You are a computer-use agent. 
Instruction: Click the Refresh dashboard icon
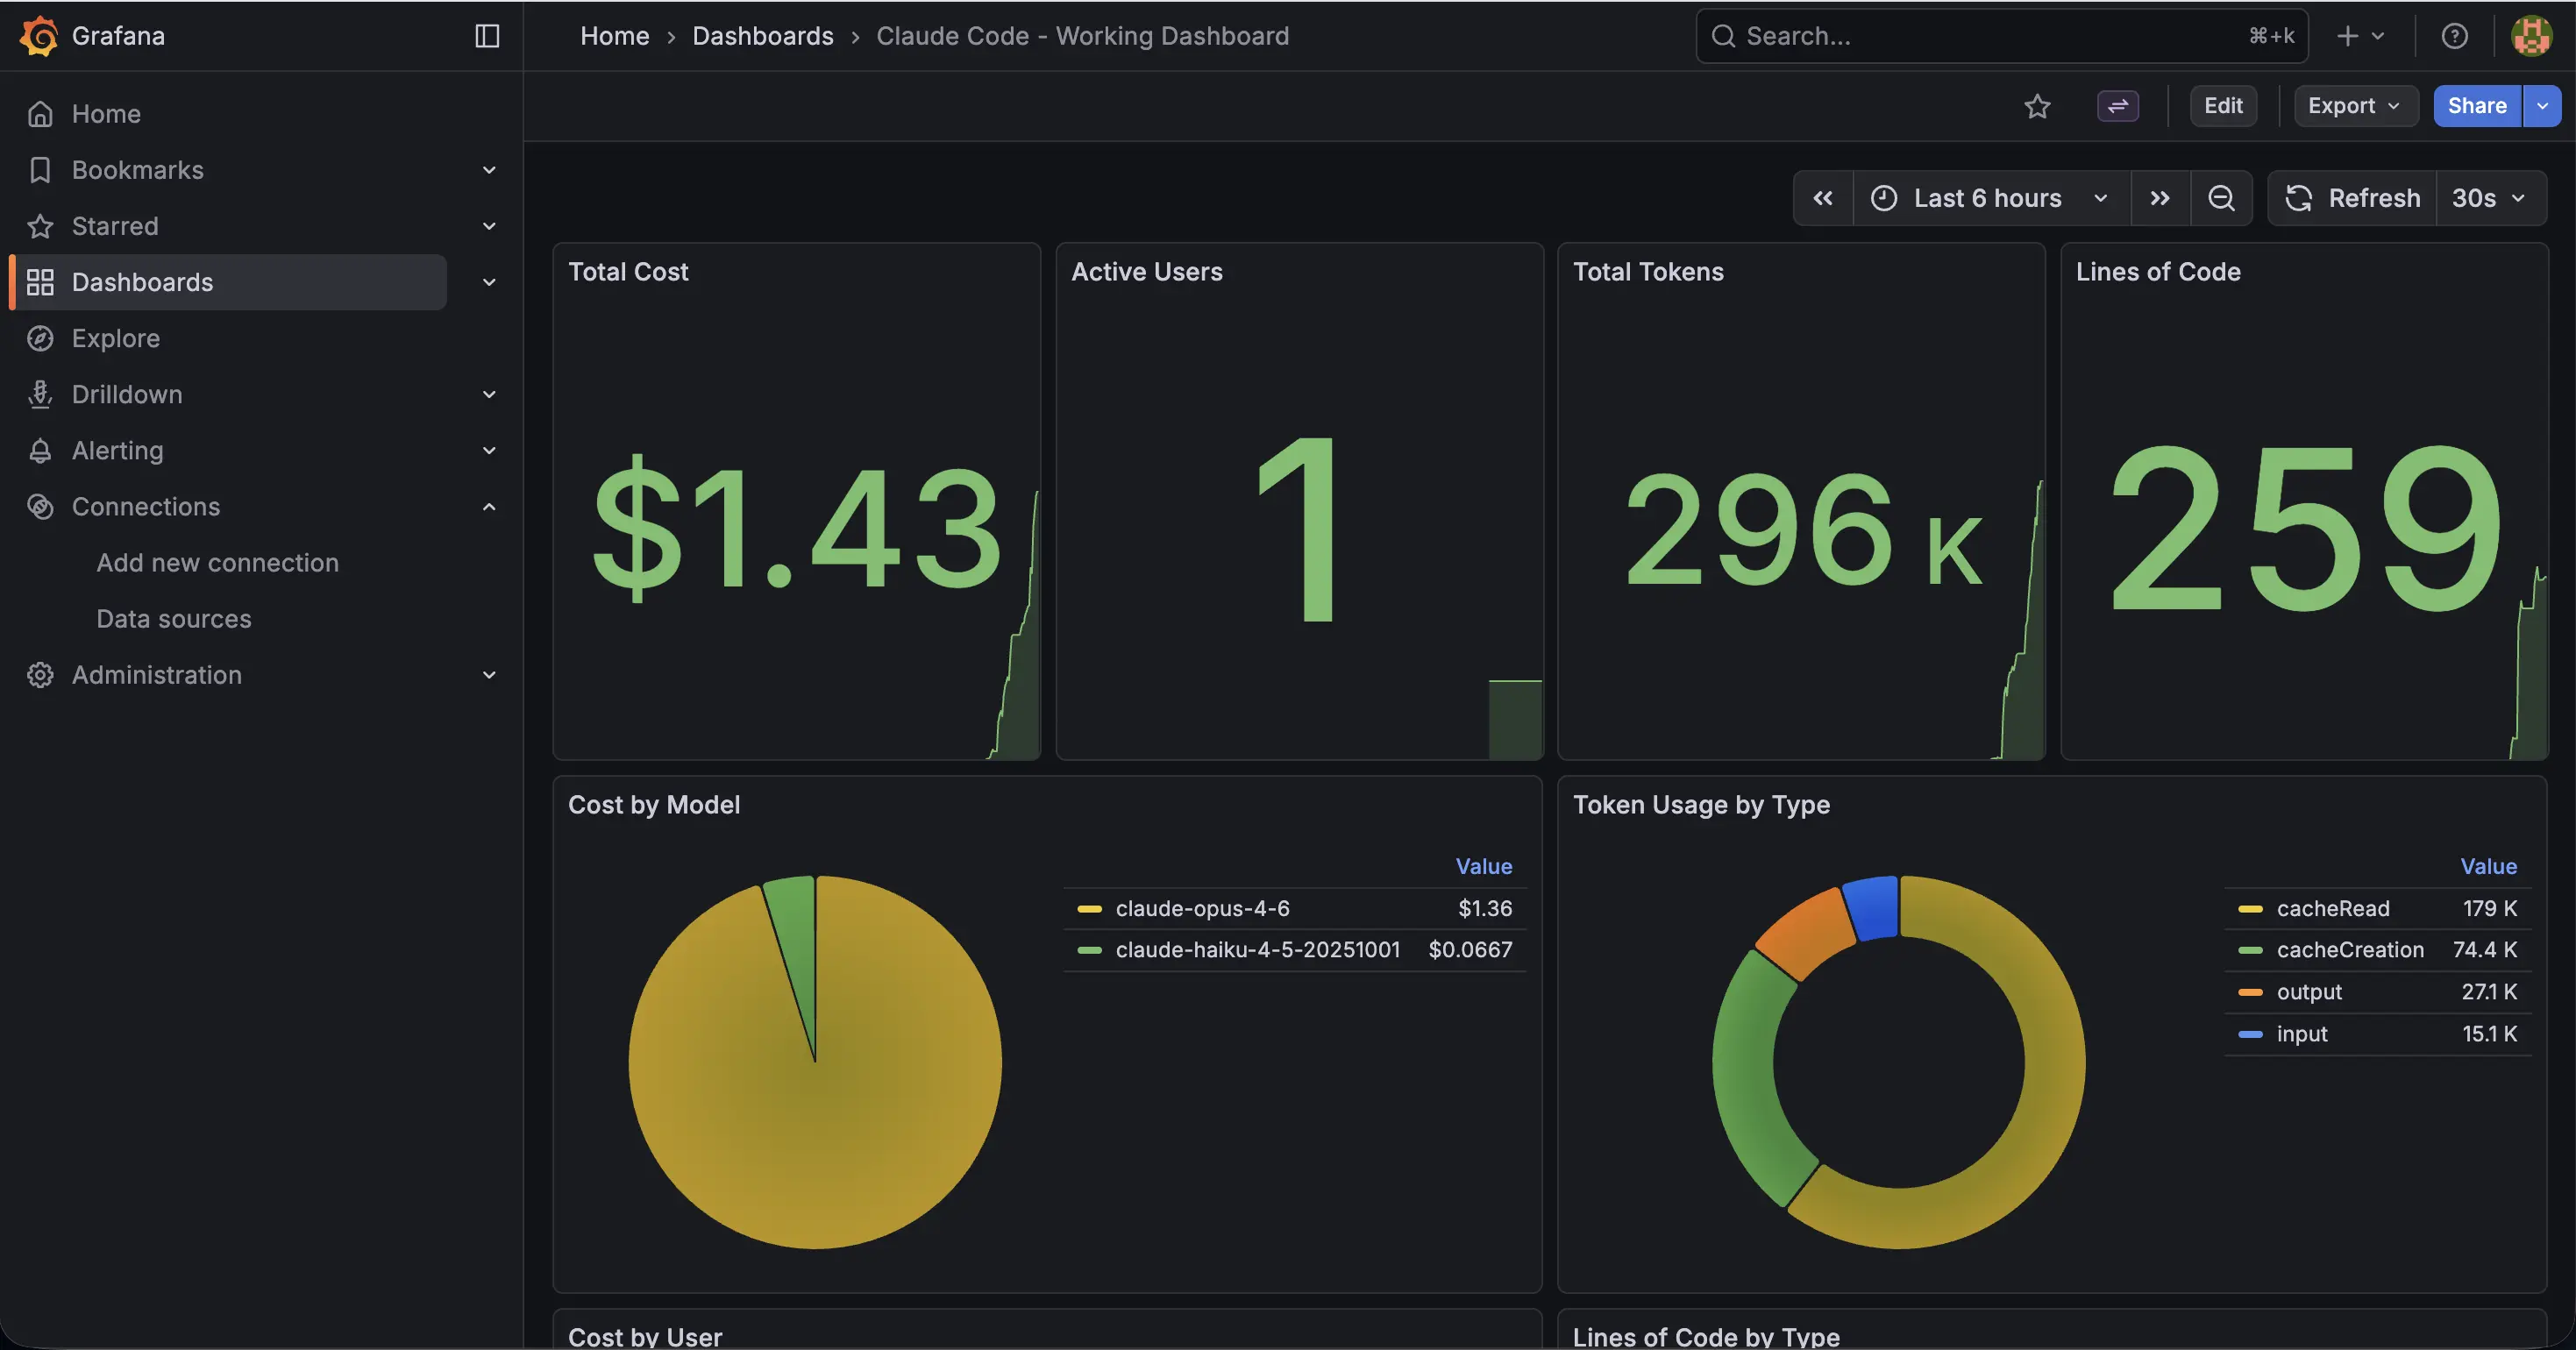[x=2298, y=197]
